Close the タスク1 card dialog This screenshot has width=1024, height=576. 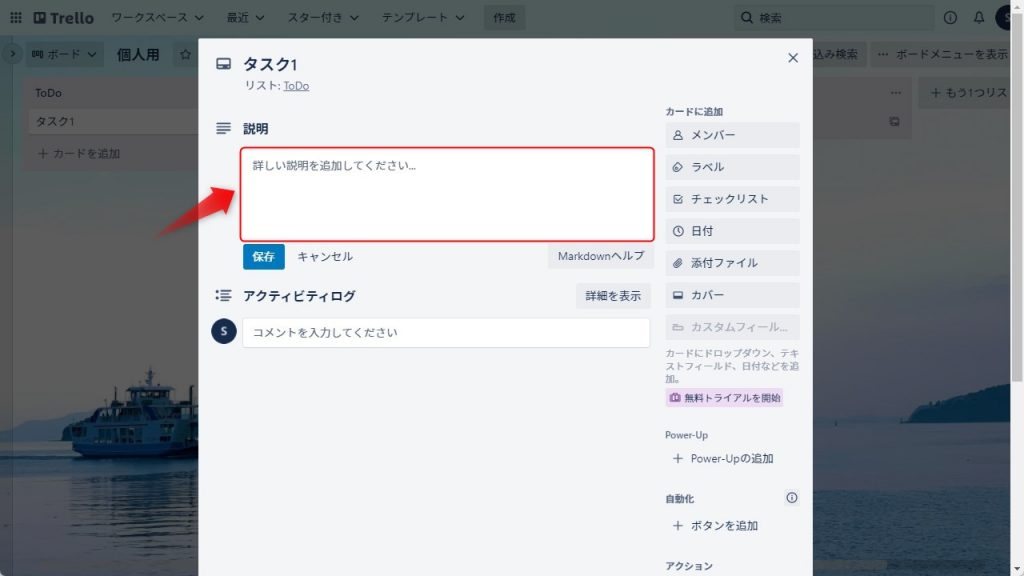pyautogui.click(x=793, y=58)
